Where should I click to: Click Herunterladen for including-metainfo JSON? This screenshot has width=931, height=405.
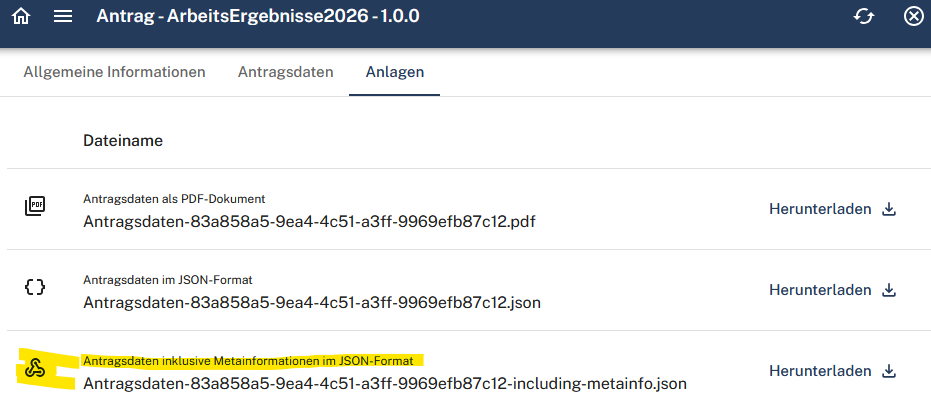click(820, 371)
